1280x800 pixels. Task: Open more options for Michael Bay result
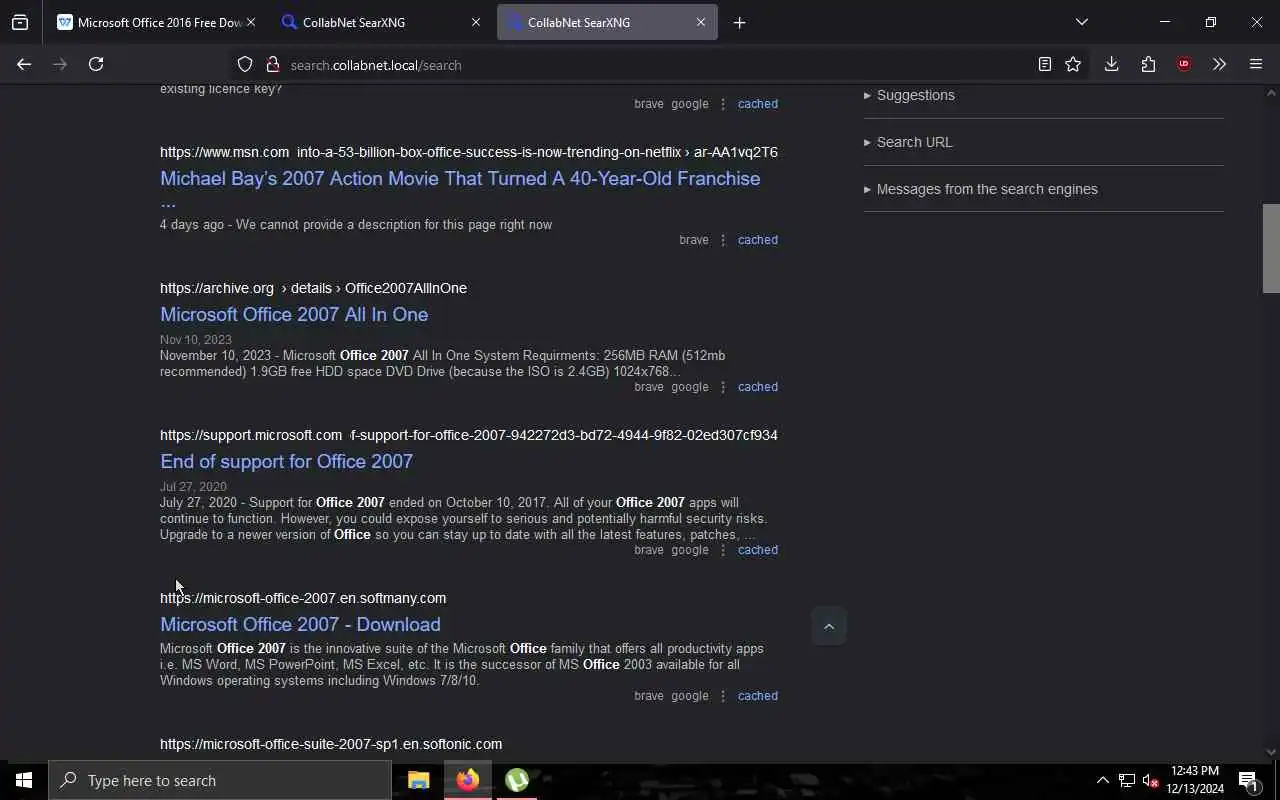pyautogui.click(x=723, y=240)
